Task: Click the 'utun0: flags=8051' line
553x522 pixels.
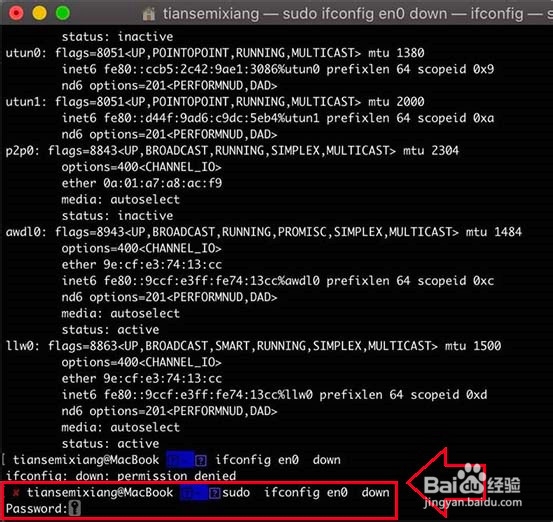Action: (215, 53)
